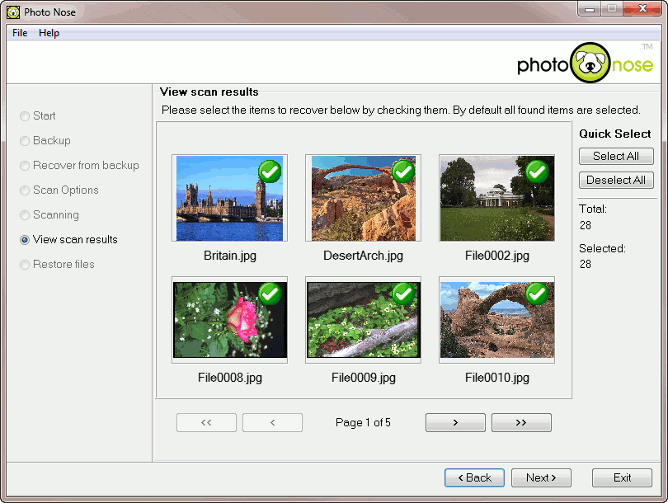Screen dimensions: 668x503
Task: Uncheck the green checkmark on Britain.jpg
Action: (270, 172)
